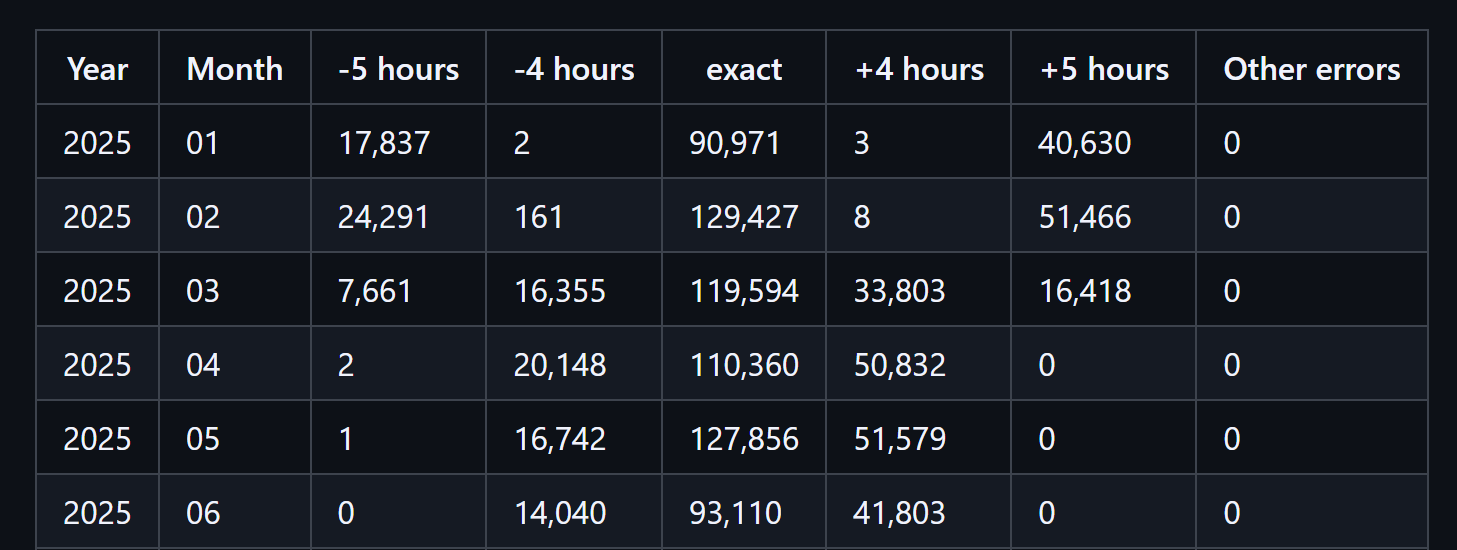The image size is (1457, 550).
Task: Select month 03's Other errors "0"
Action: pos(1232,291)
